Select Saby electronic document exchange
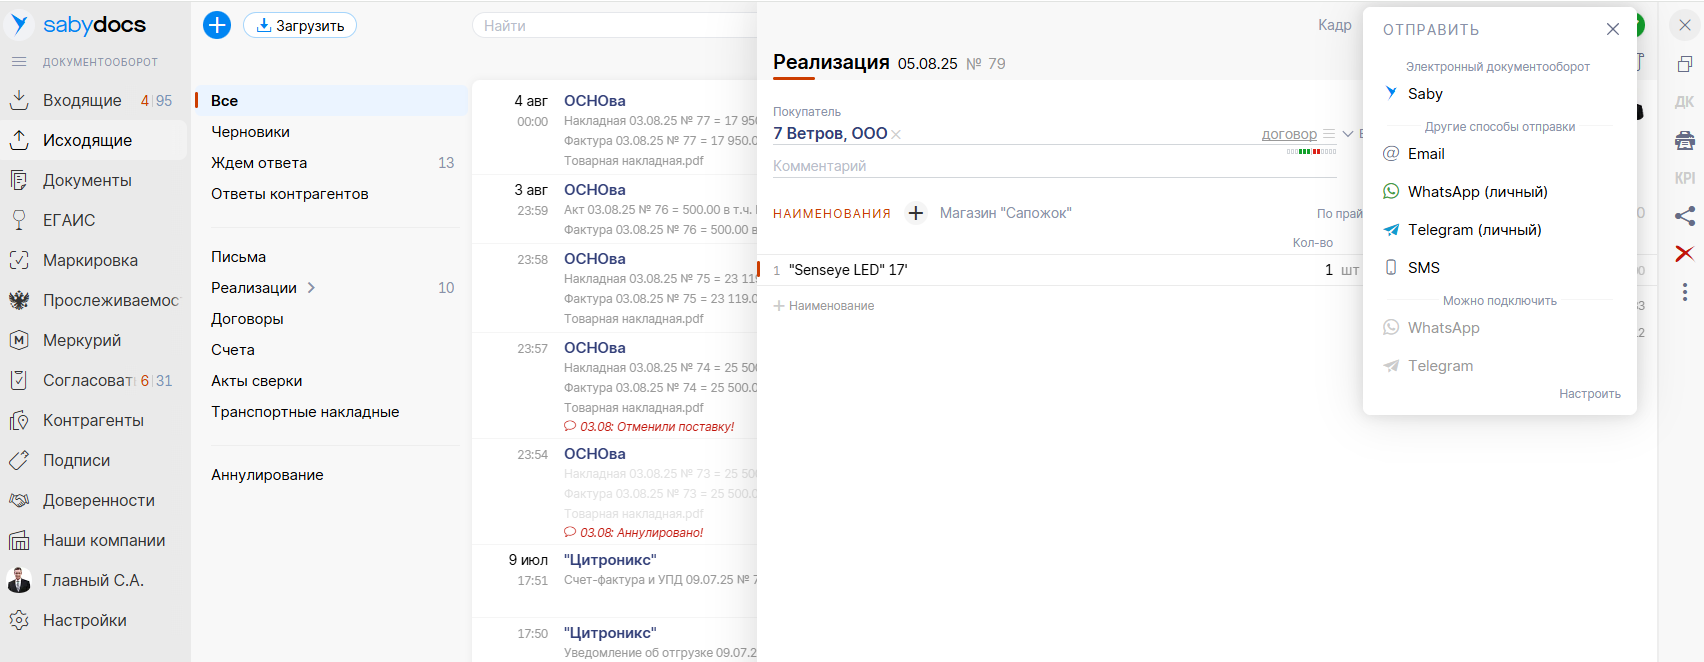The image size is (1704, 662). [1425, 94]
